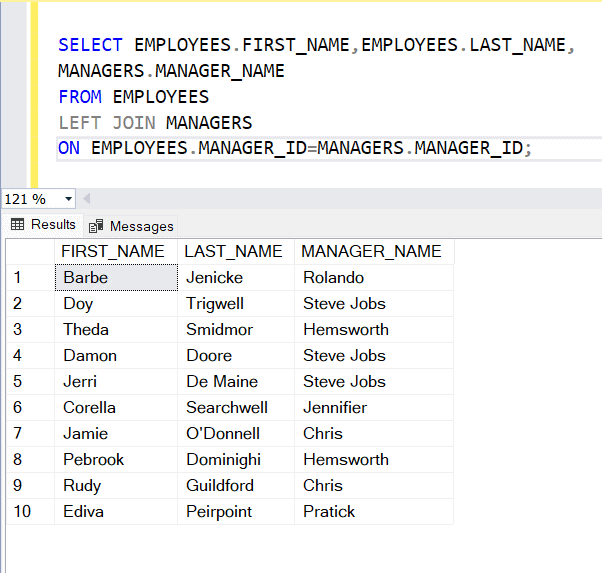Select the cell 'Doy'
This screenshot has width=602, height=573.
click(116, 304)
